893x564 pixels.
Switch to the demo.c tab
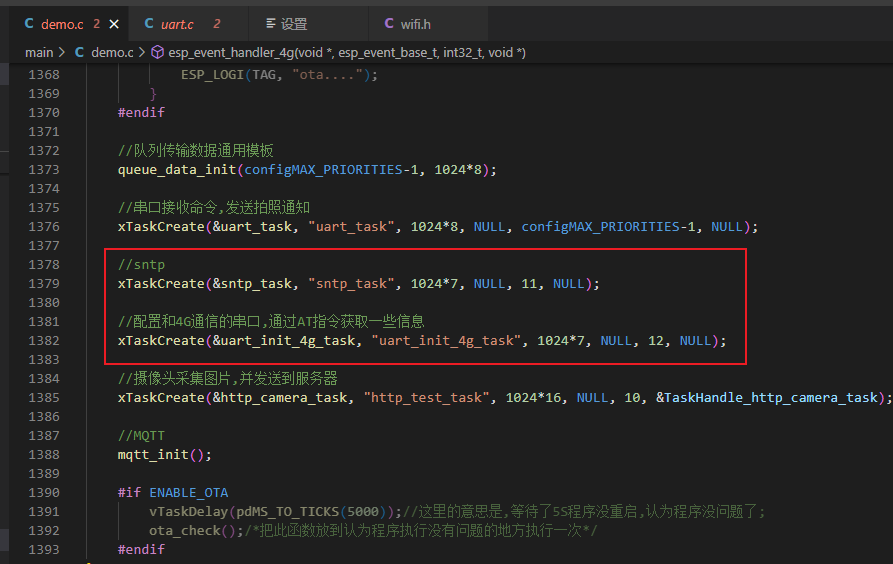point(62,24)
